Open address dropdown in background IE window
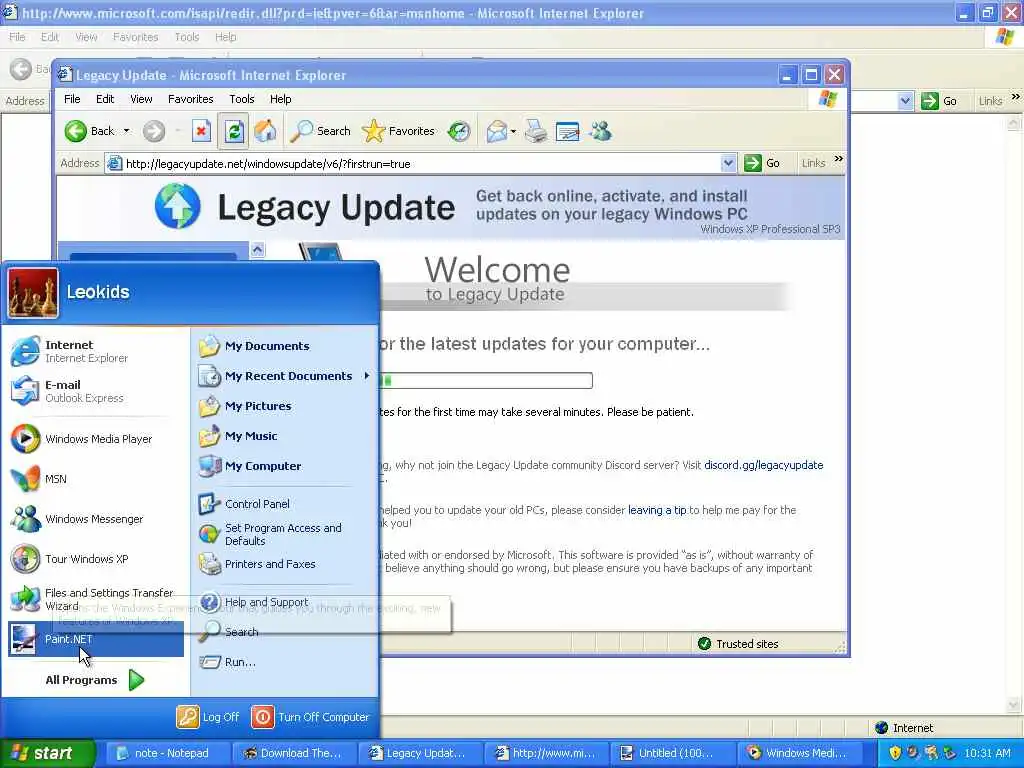Screen dimensions: 1024x768 click(905, 101)
